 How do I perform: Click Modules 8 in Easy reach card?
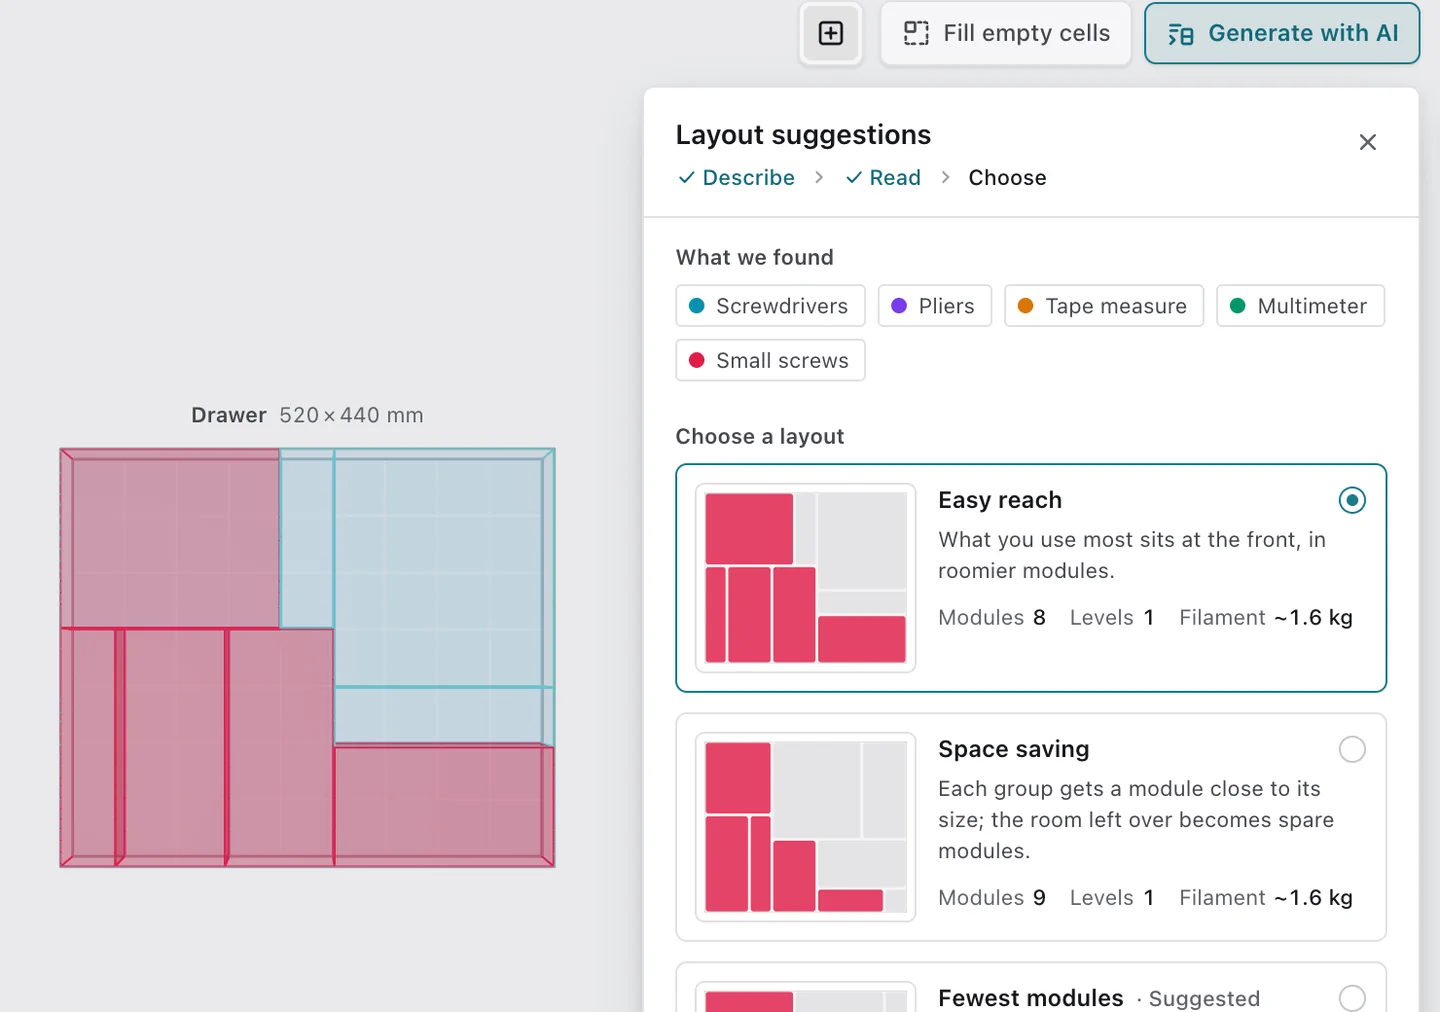tap(992, 618)
